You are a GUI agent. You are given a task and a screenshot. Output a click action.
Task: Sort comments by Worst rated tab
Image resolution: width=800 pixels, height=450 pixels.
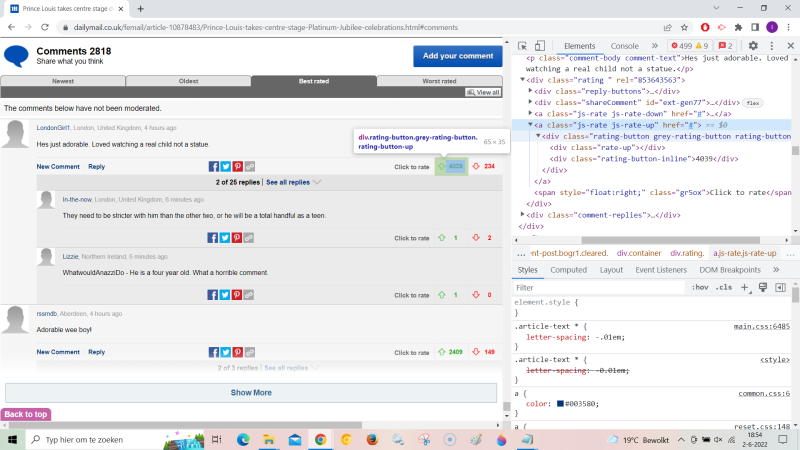(440, 80)
